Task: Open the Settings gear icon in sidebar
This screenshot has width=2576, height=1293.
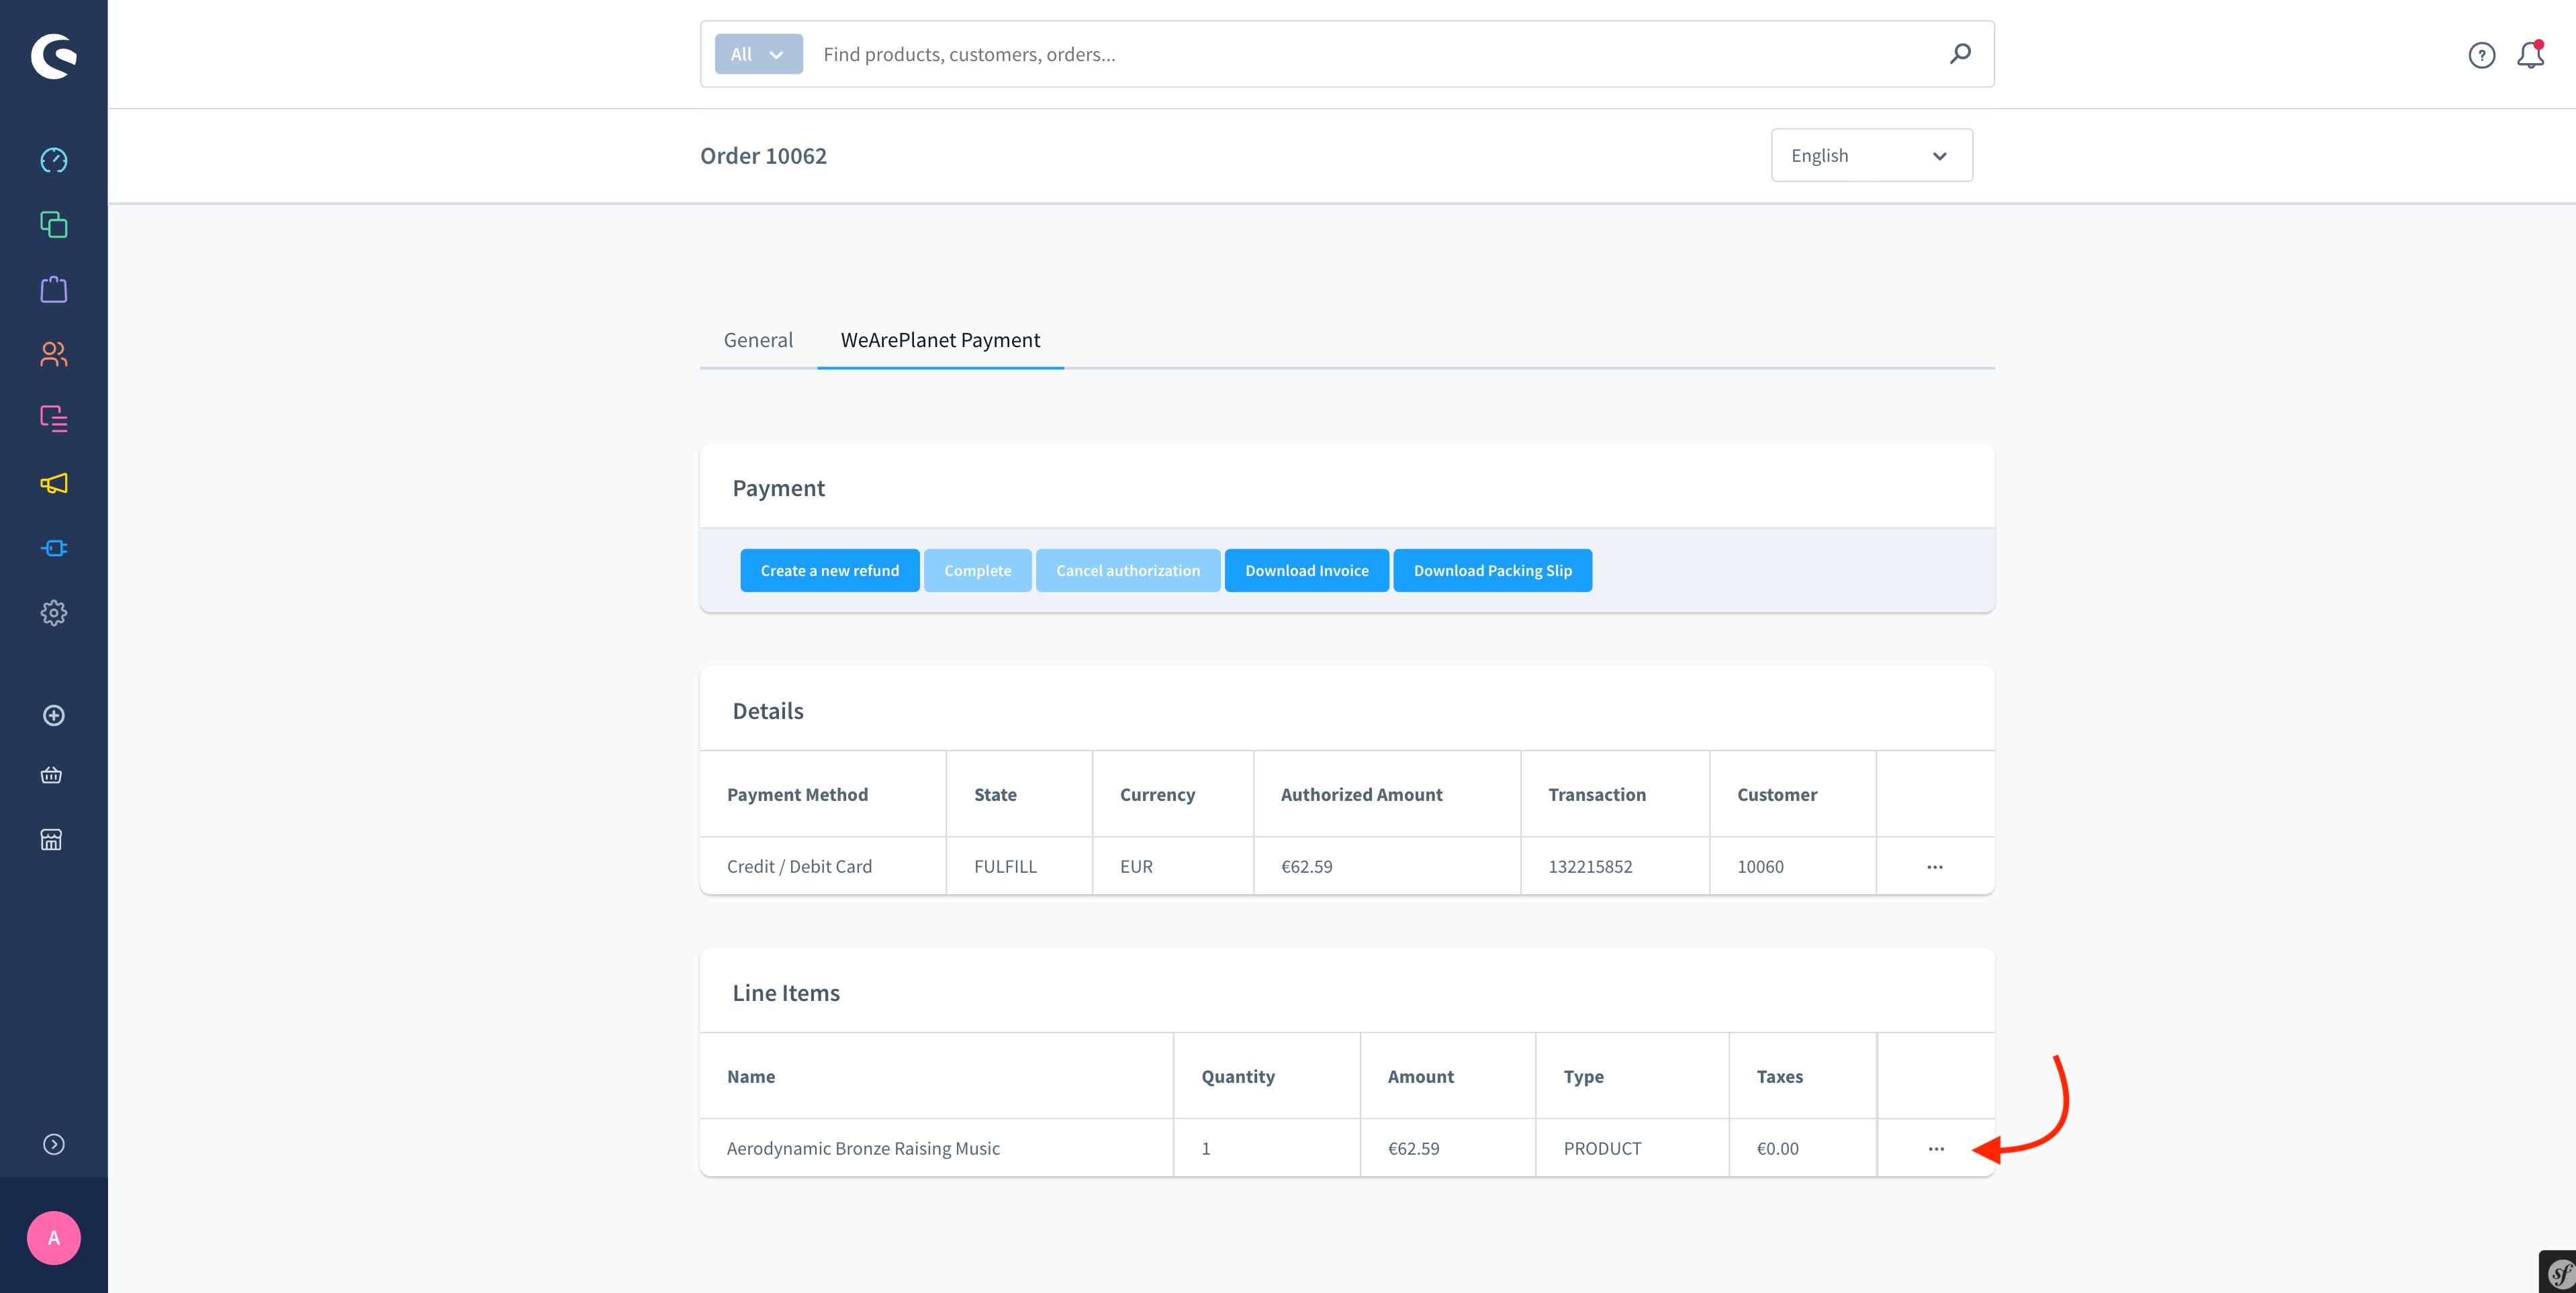Action: pos(54,613)
